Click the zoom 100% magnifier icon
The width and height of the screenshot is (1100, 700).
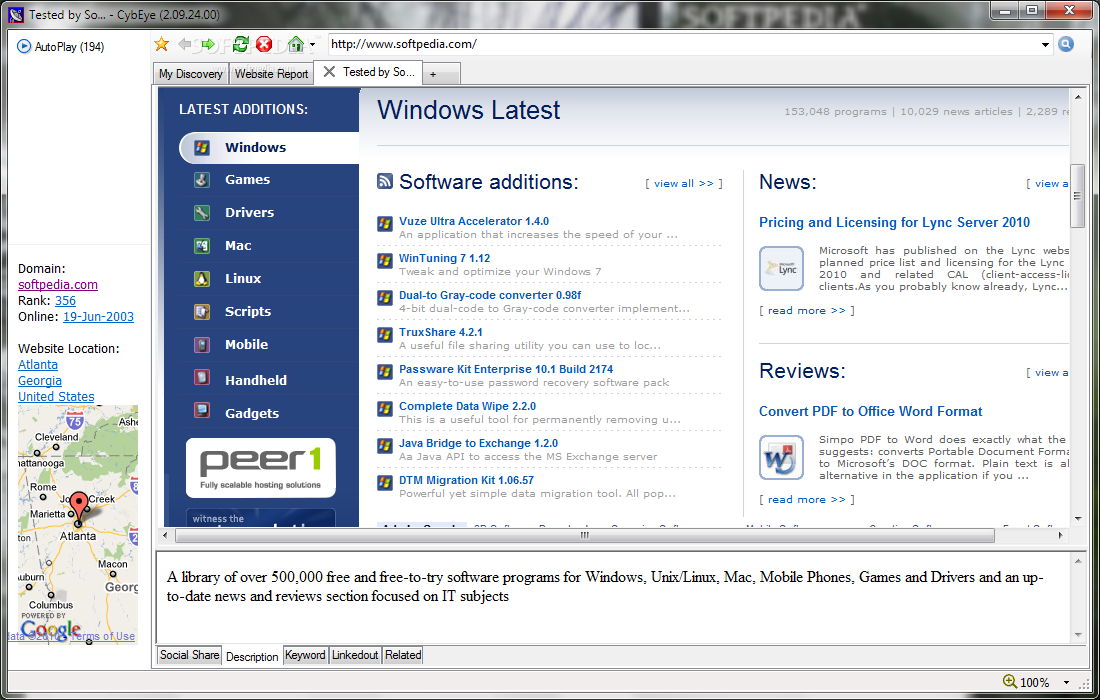(x=1010, y=681)
